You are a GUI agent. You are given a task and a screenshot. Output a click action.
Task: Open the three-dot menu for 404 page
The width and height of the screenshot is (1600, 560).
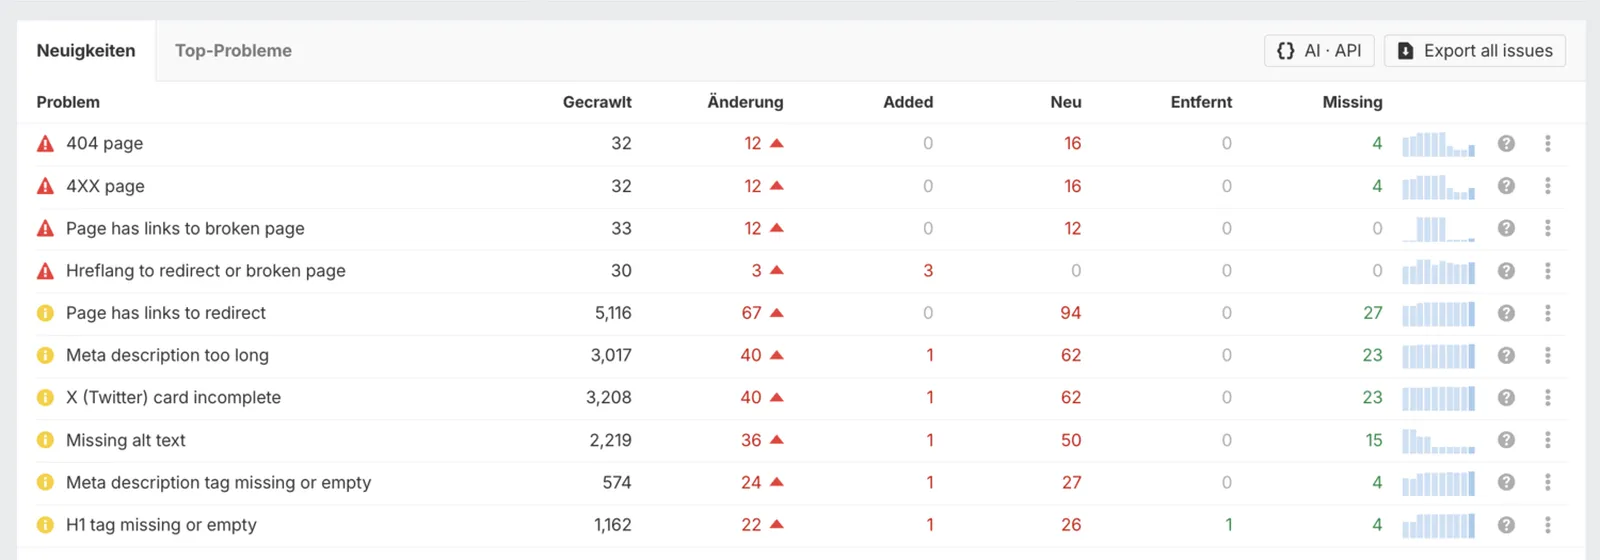[x=1548, y=144]
